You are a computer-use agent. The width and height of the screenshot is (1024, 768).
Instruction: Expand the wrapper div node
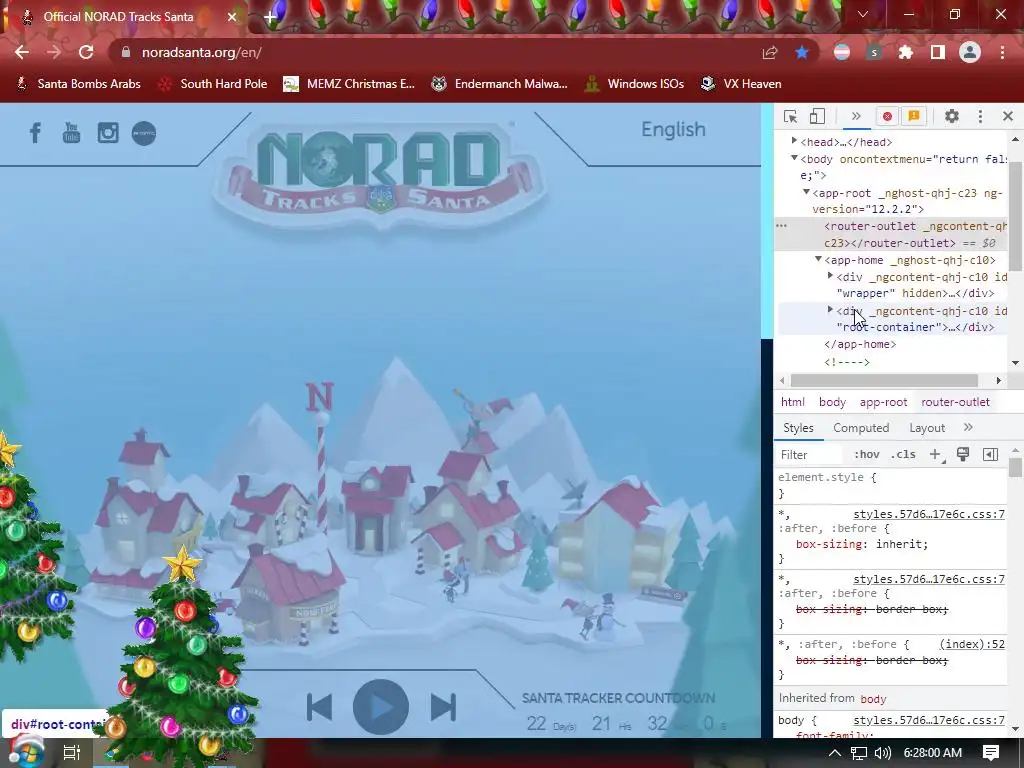pos(831,276)
